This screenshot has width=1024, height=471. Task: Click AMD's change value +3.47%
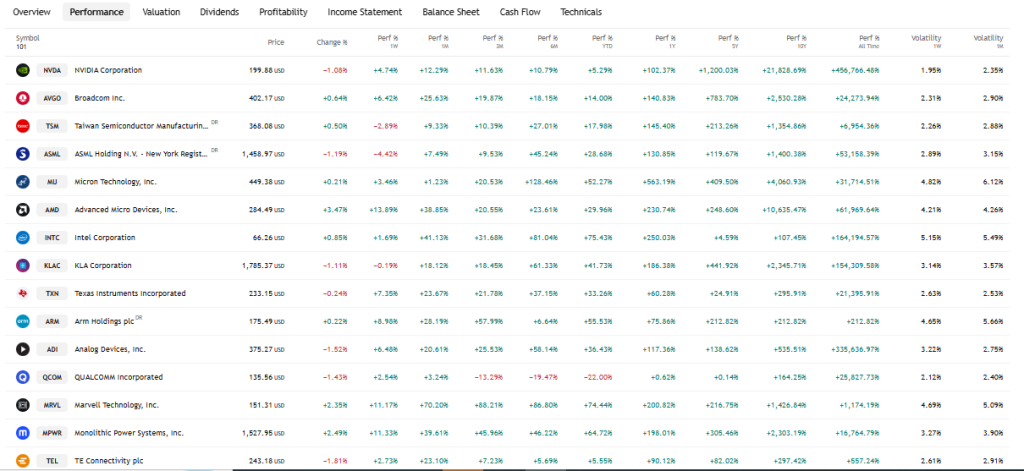[335, 210]
